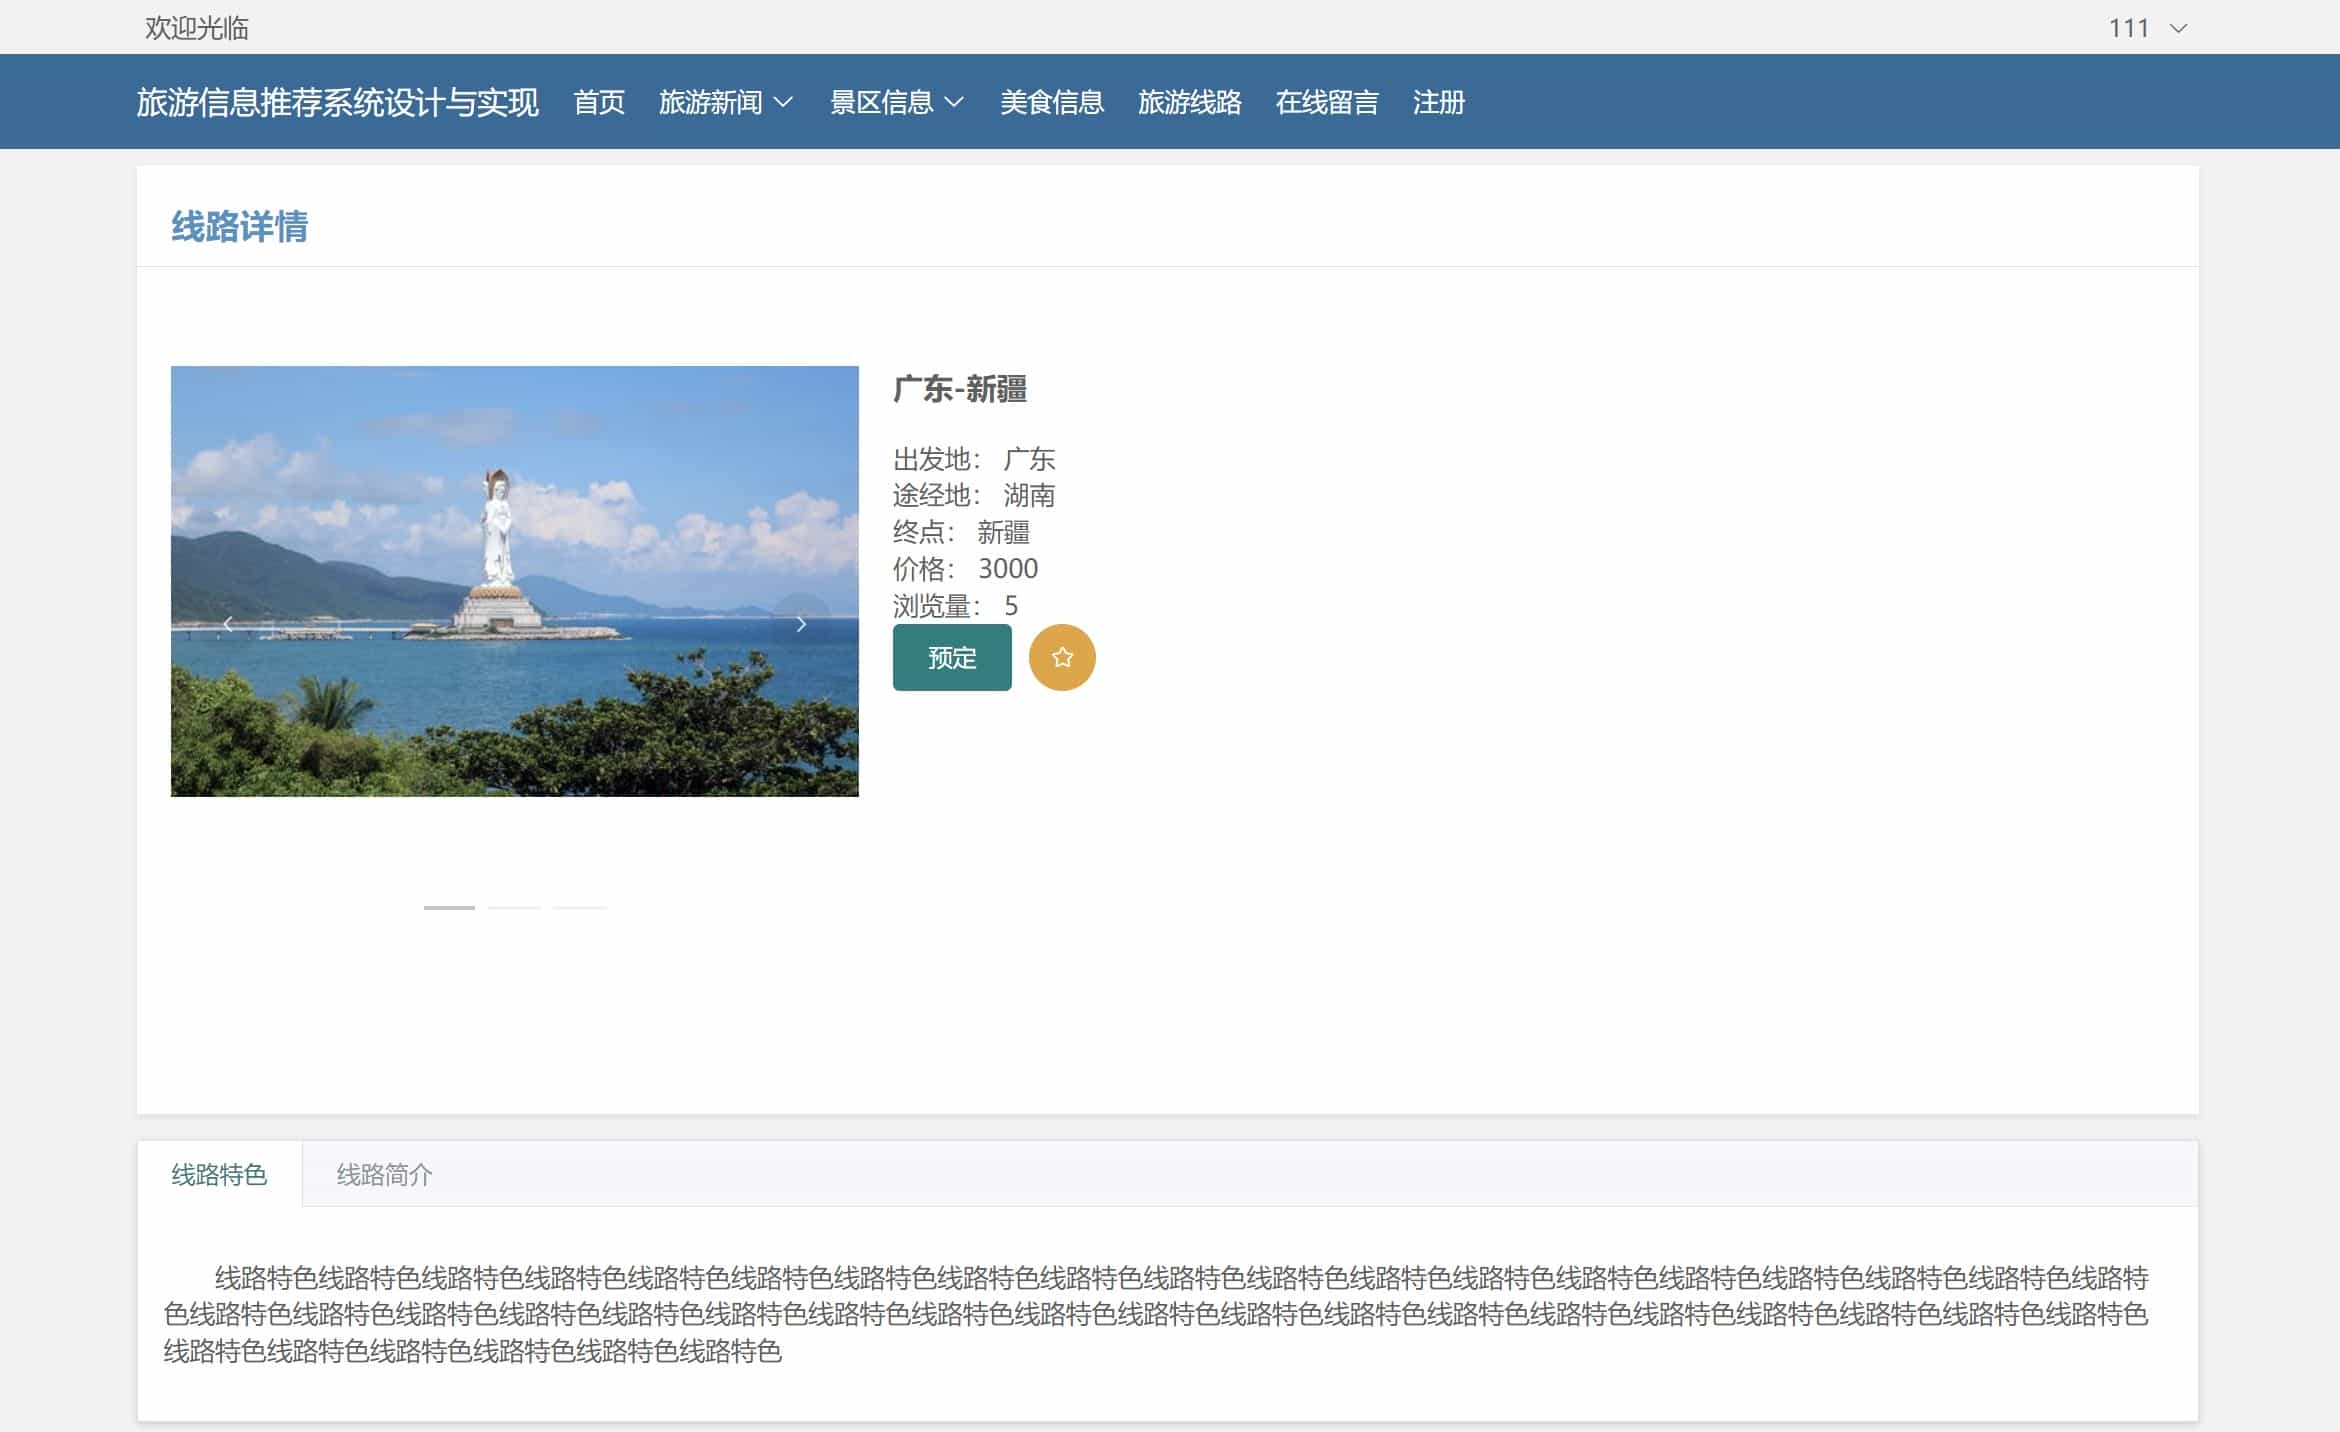Select the first carousel indicator bar
2340x1432 pixels.
[x=449, y=907]
